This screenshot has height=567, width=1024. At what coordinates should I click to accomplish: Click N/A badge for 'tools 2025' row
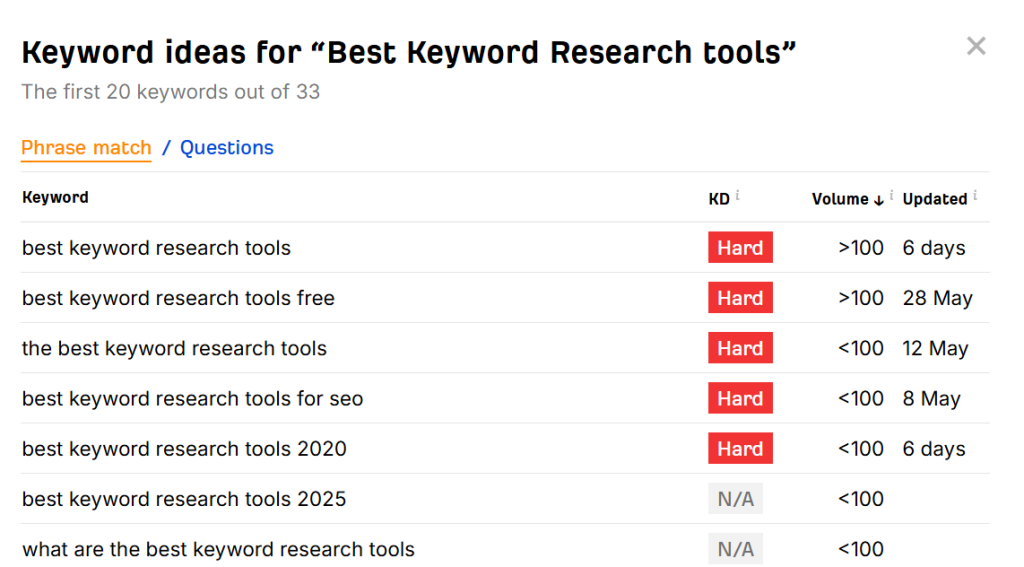[x=735, y=499]
